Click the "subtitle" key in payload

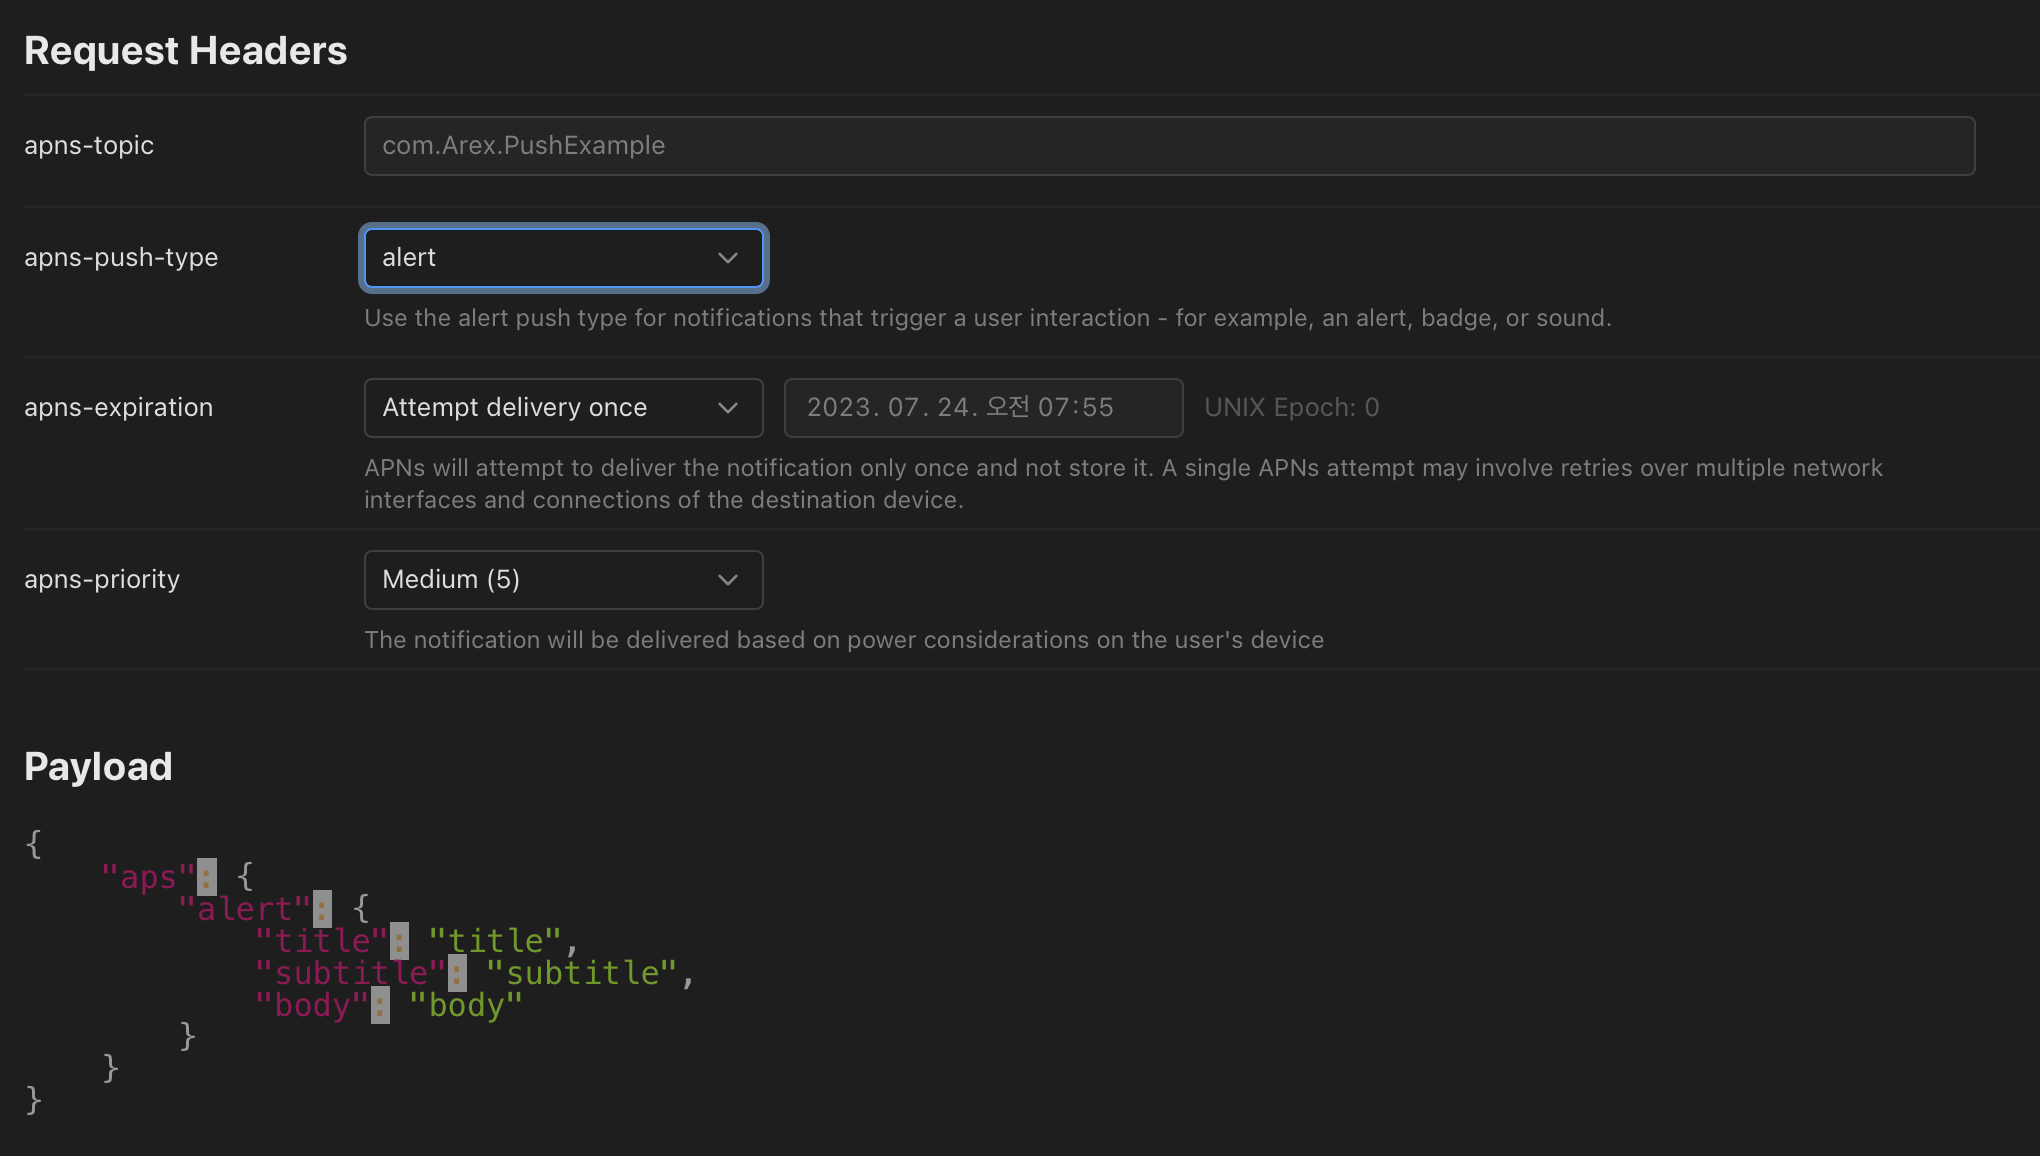point(350,973)
